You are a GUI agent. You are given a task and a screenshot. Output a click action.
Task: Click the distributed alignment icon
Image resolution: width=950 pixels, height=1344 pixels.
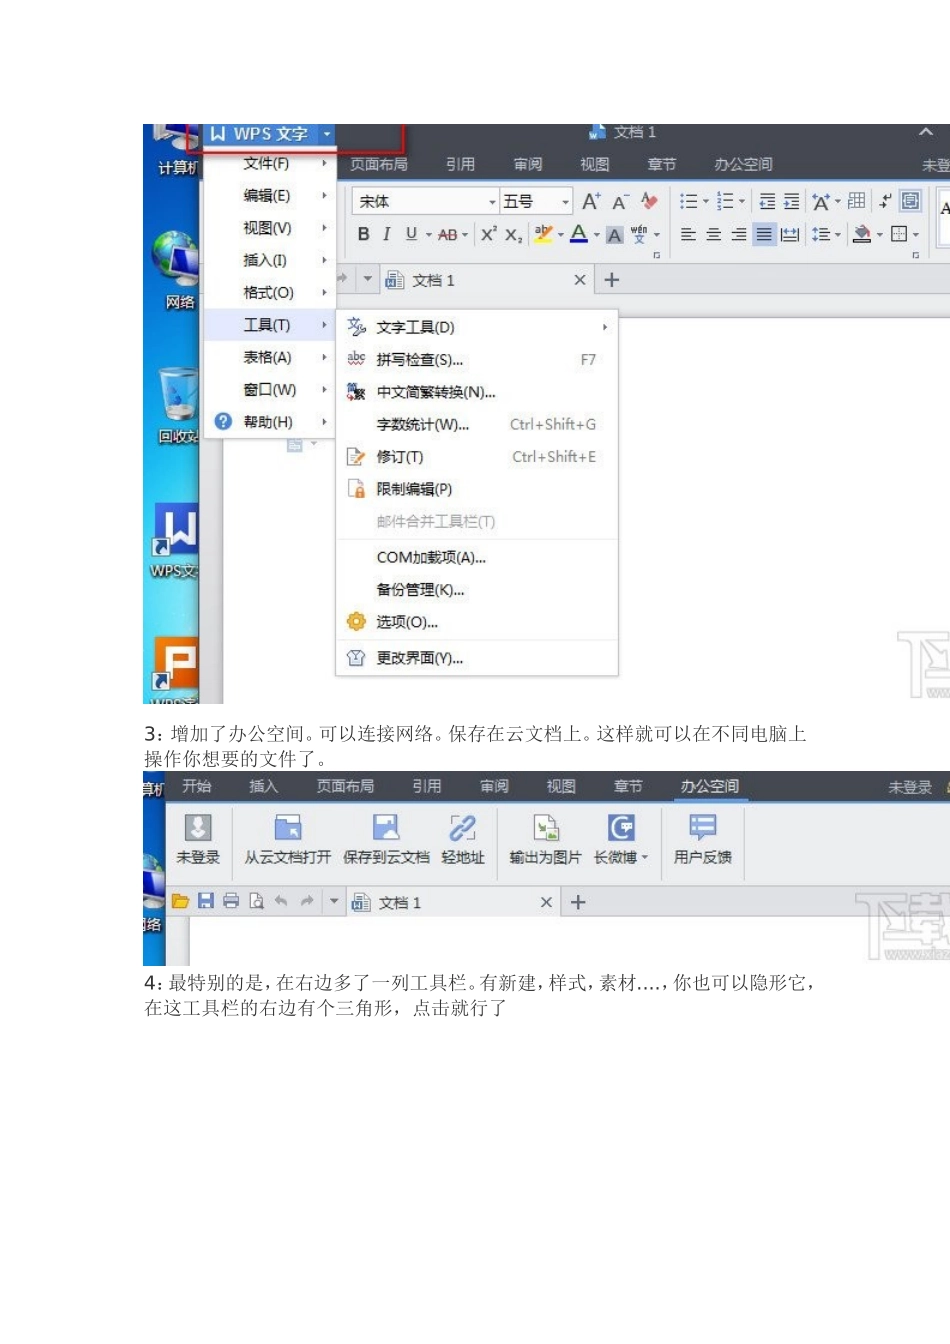point(790,235)
